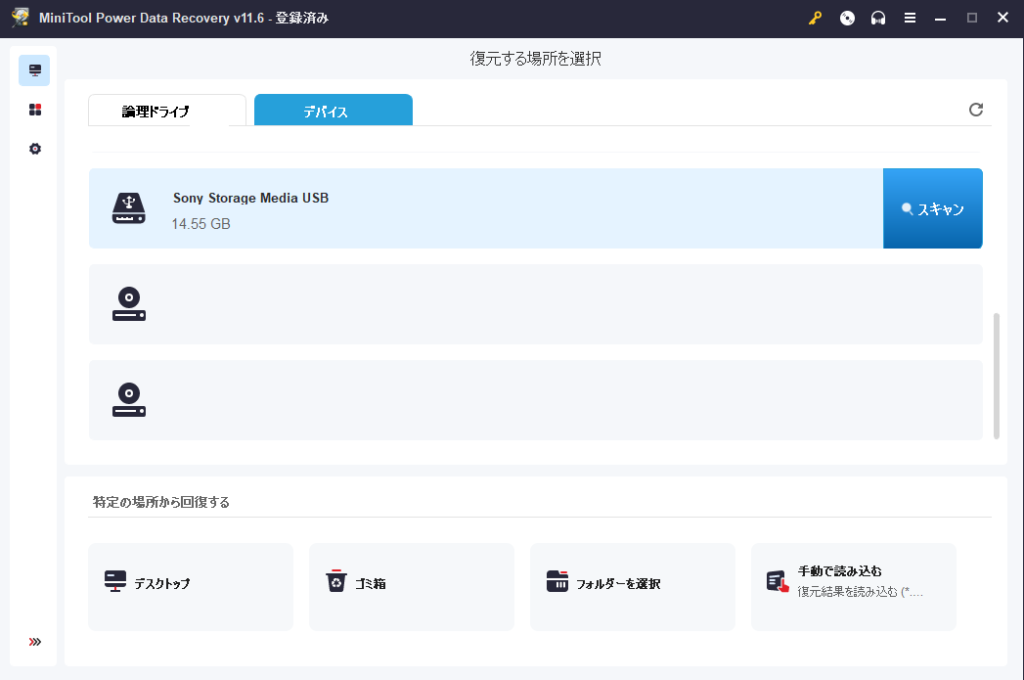Recover from ゴミ箱
This screenshot has height=680, width=1024.
(411, 587)
